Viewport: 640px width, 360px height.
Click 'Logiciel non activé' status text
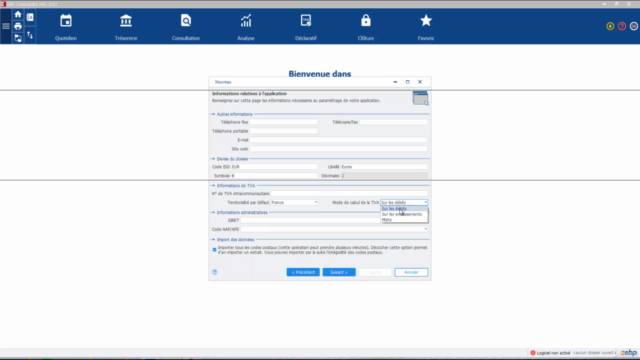553,353
